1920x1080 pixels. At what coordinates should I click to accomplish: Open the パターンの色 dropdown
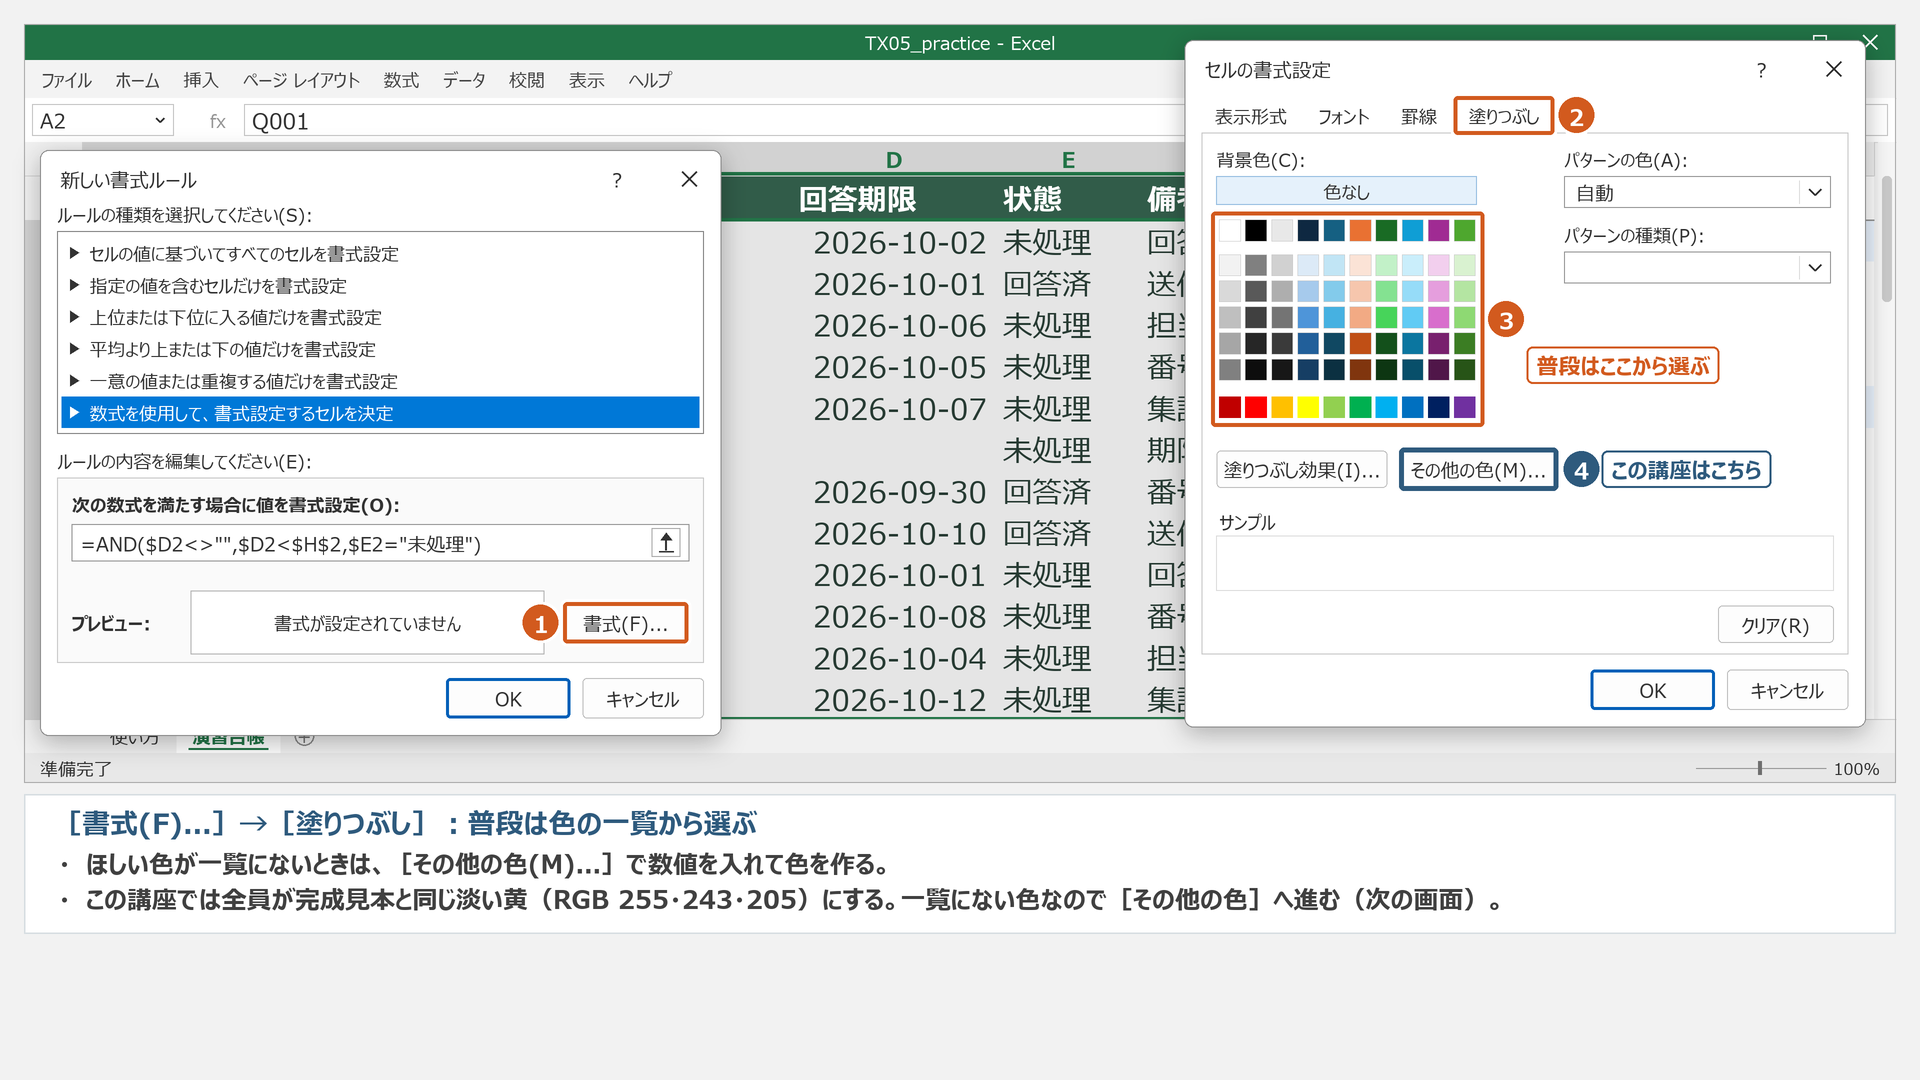(x=1815, y=192)
